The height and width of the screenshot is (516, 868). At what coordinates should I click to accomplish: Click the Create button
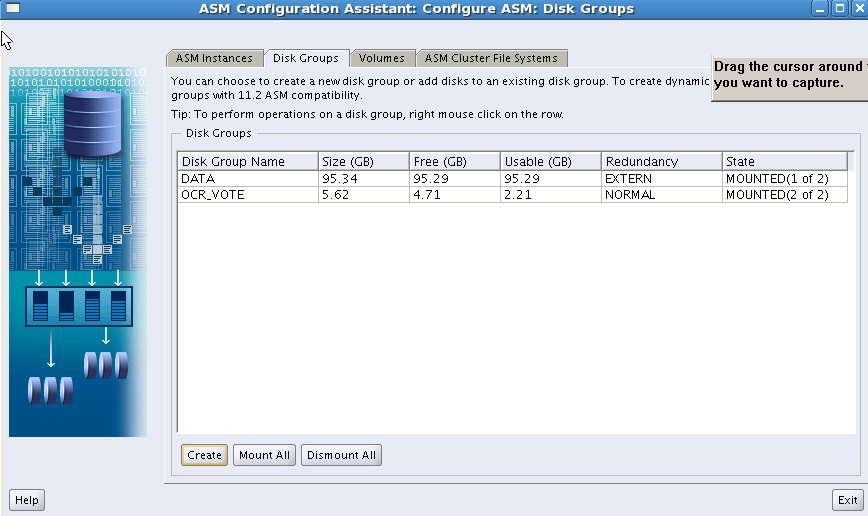click(x=204, y=455)
